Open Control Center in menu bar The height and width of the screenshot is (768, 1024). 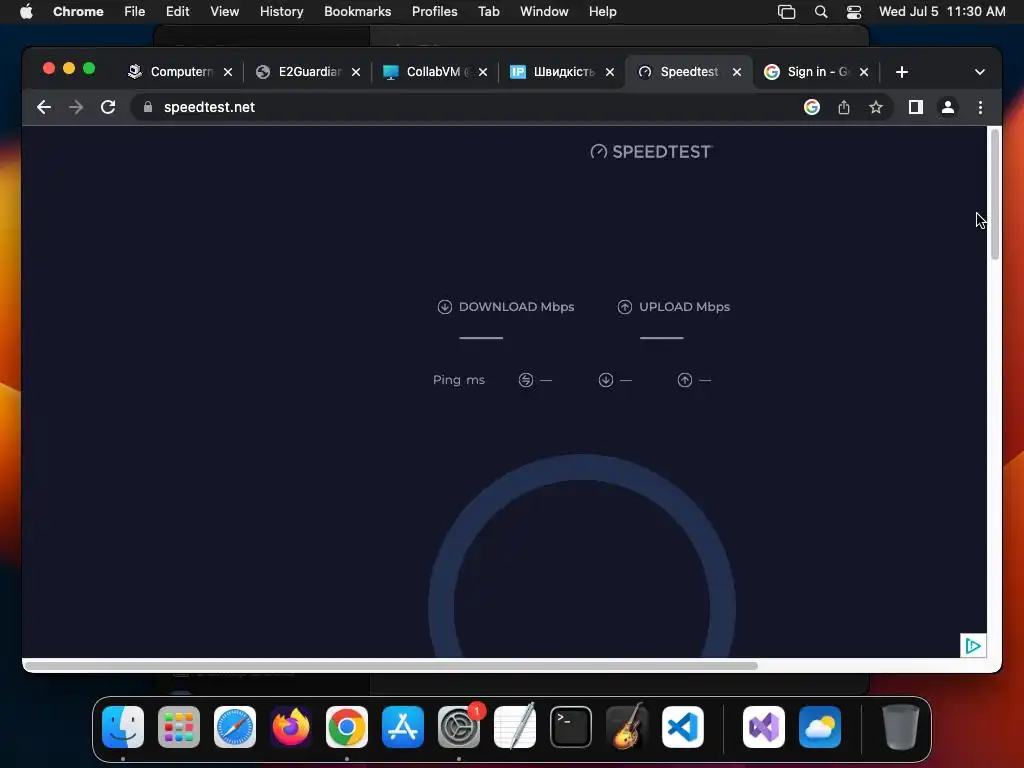pyautogui.click(x=854, y=12)
